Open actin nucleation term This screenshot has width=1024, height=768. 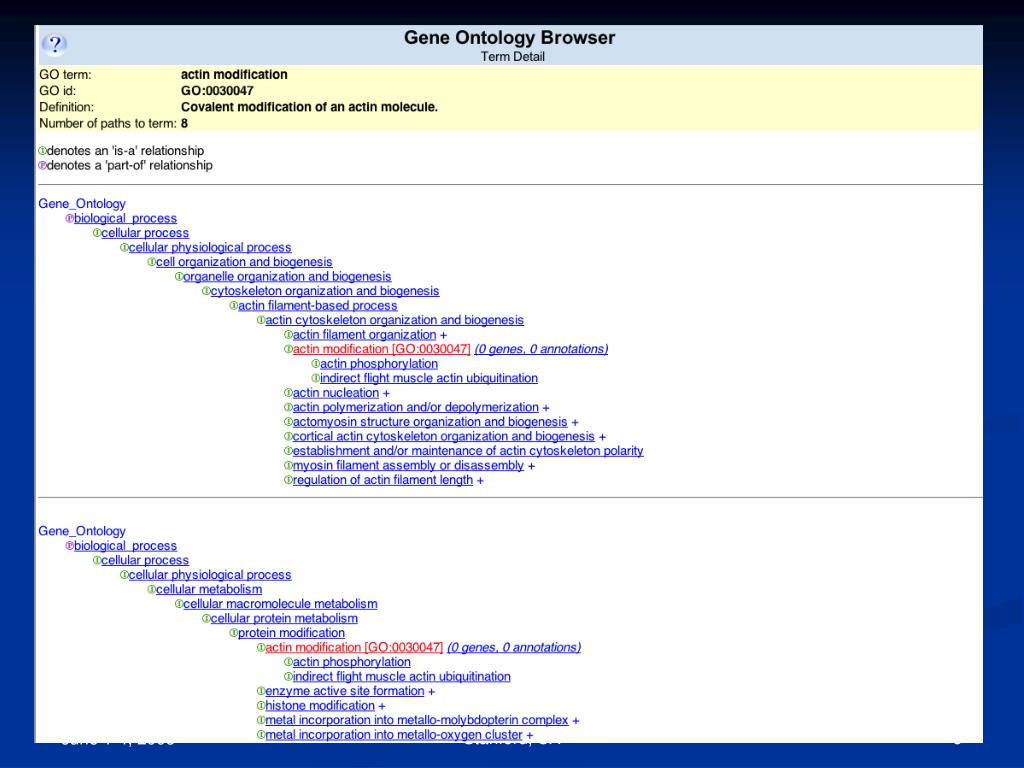[336, 392]
